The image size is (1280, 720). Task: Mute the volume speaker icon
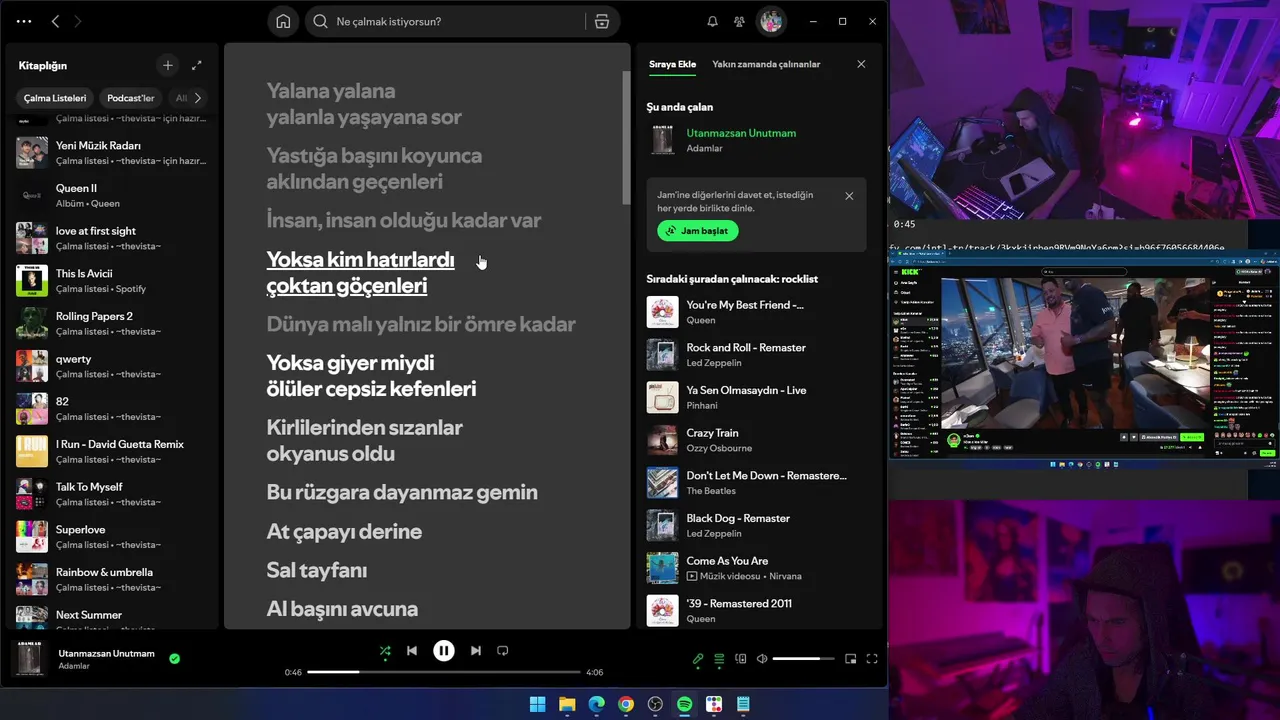tap(762, 659)
